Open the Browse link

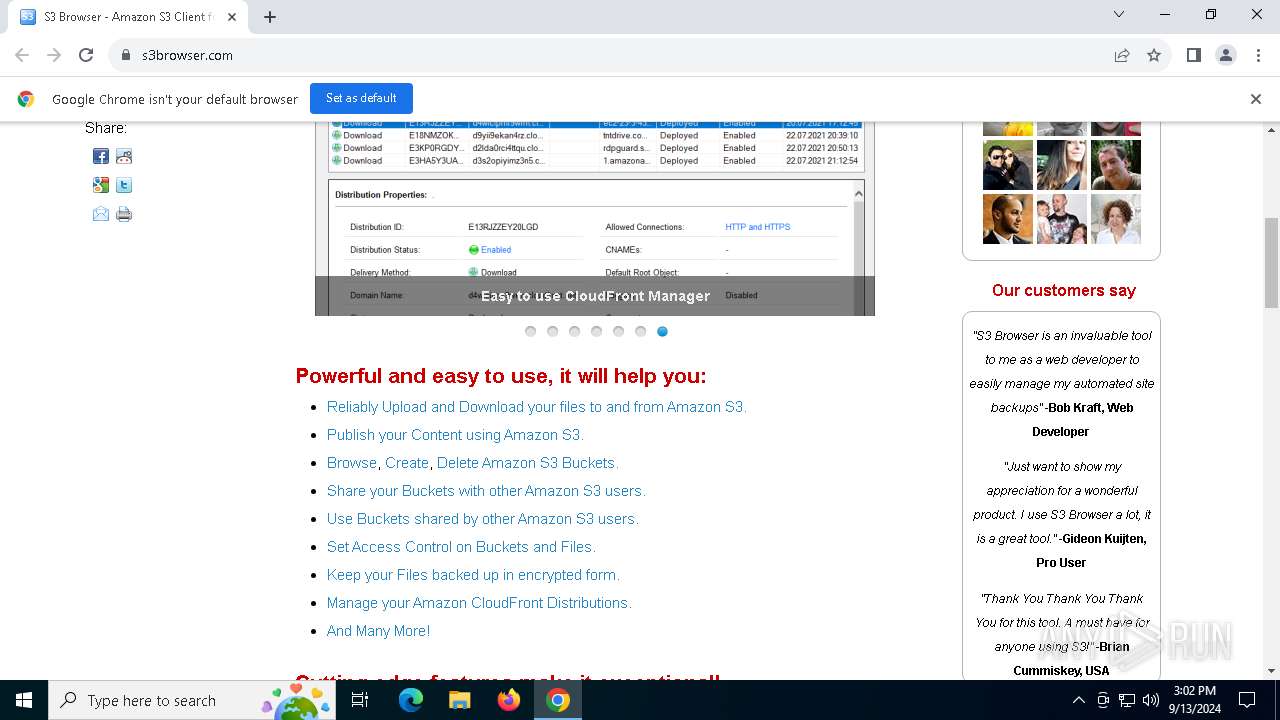point(352,463)
